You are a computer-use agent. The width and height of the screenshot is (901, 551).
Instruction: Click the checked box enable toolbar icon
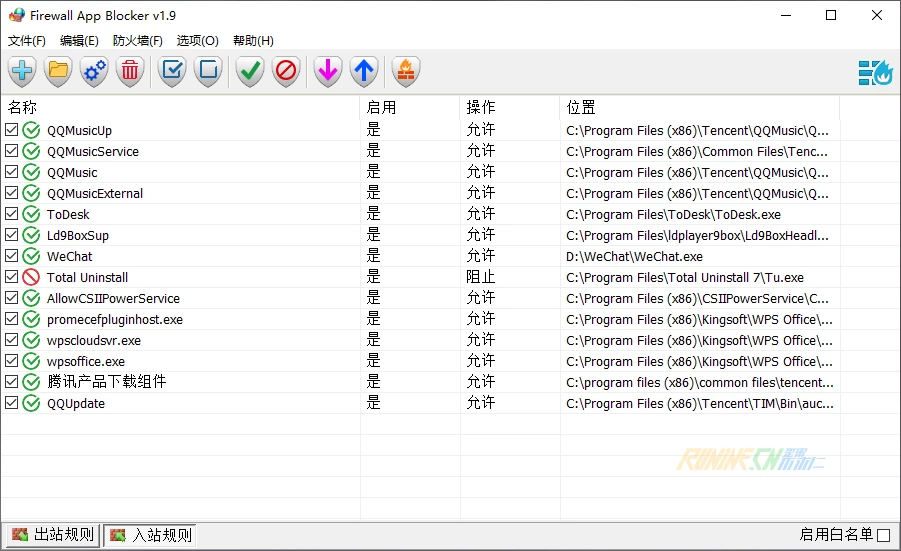click(172, 71)
